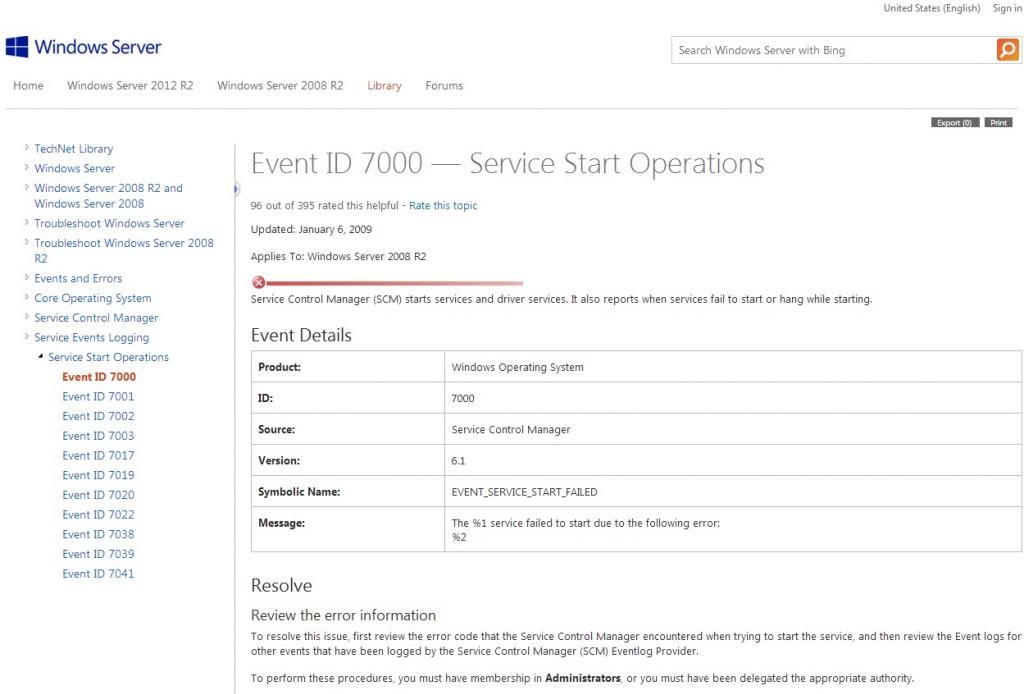Screen dimensions: 1024x694
Task: Click the page title 'Event ID 7000 — Service Start Operations'
Action: click(507, 164)
